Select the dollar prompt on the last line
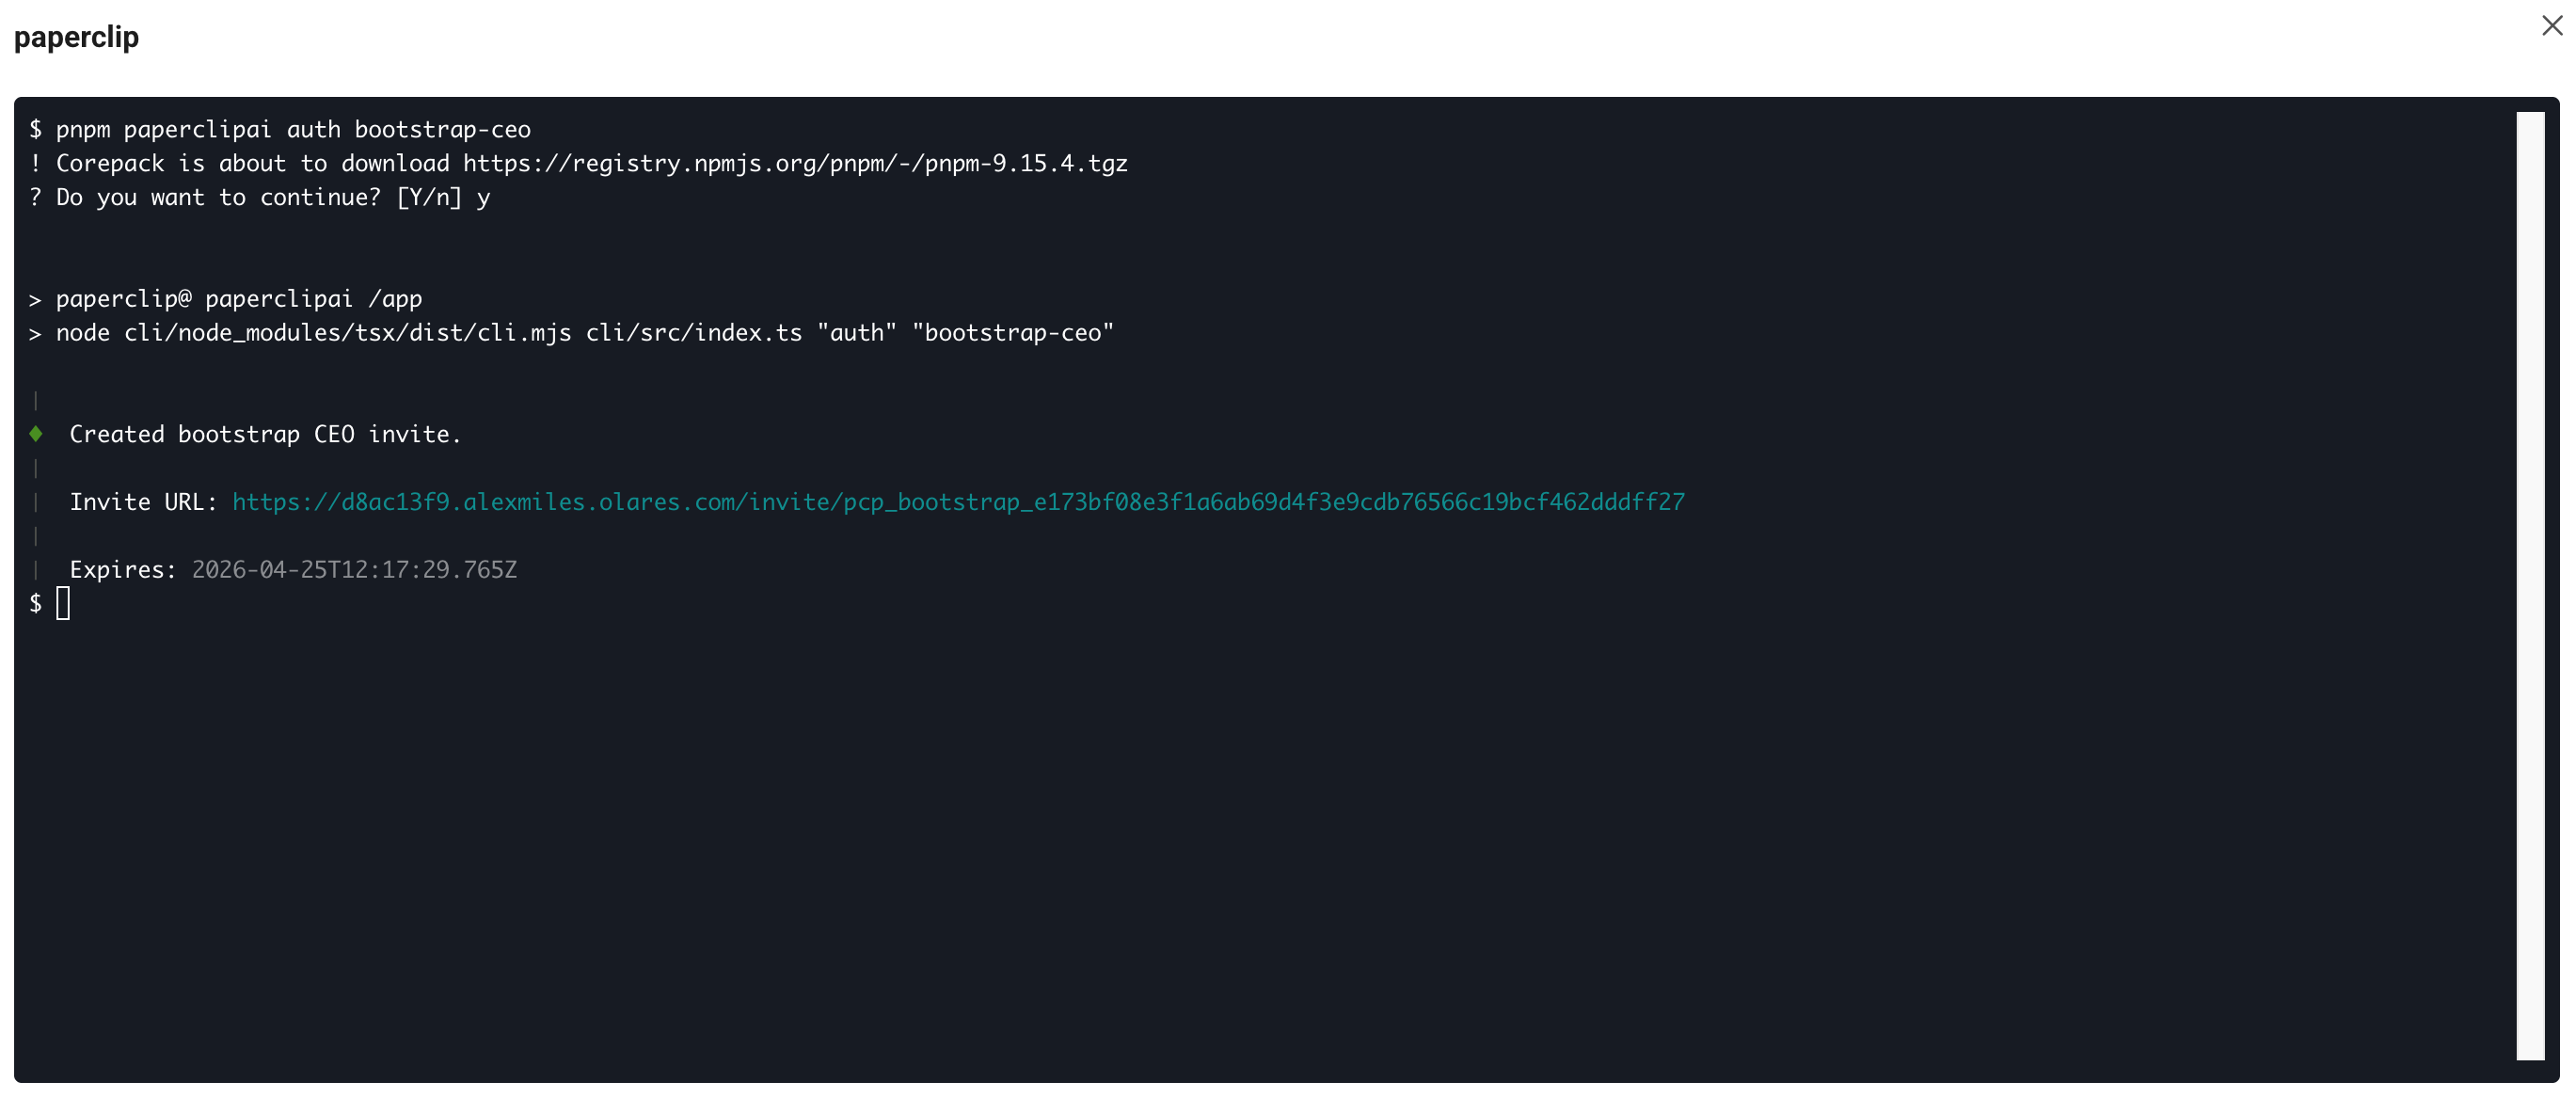2576x1098 pixels. tap(35, 601)
